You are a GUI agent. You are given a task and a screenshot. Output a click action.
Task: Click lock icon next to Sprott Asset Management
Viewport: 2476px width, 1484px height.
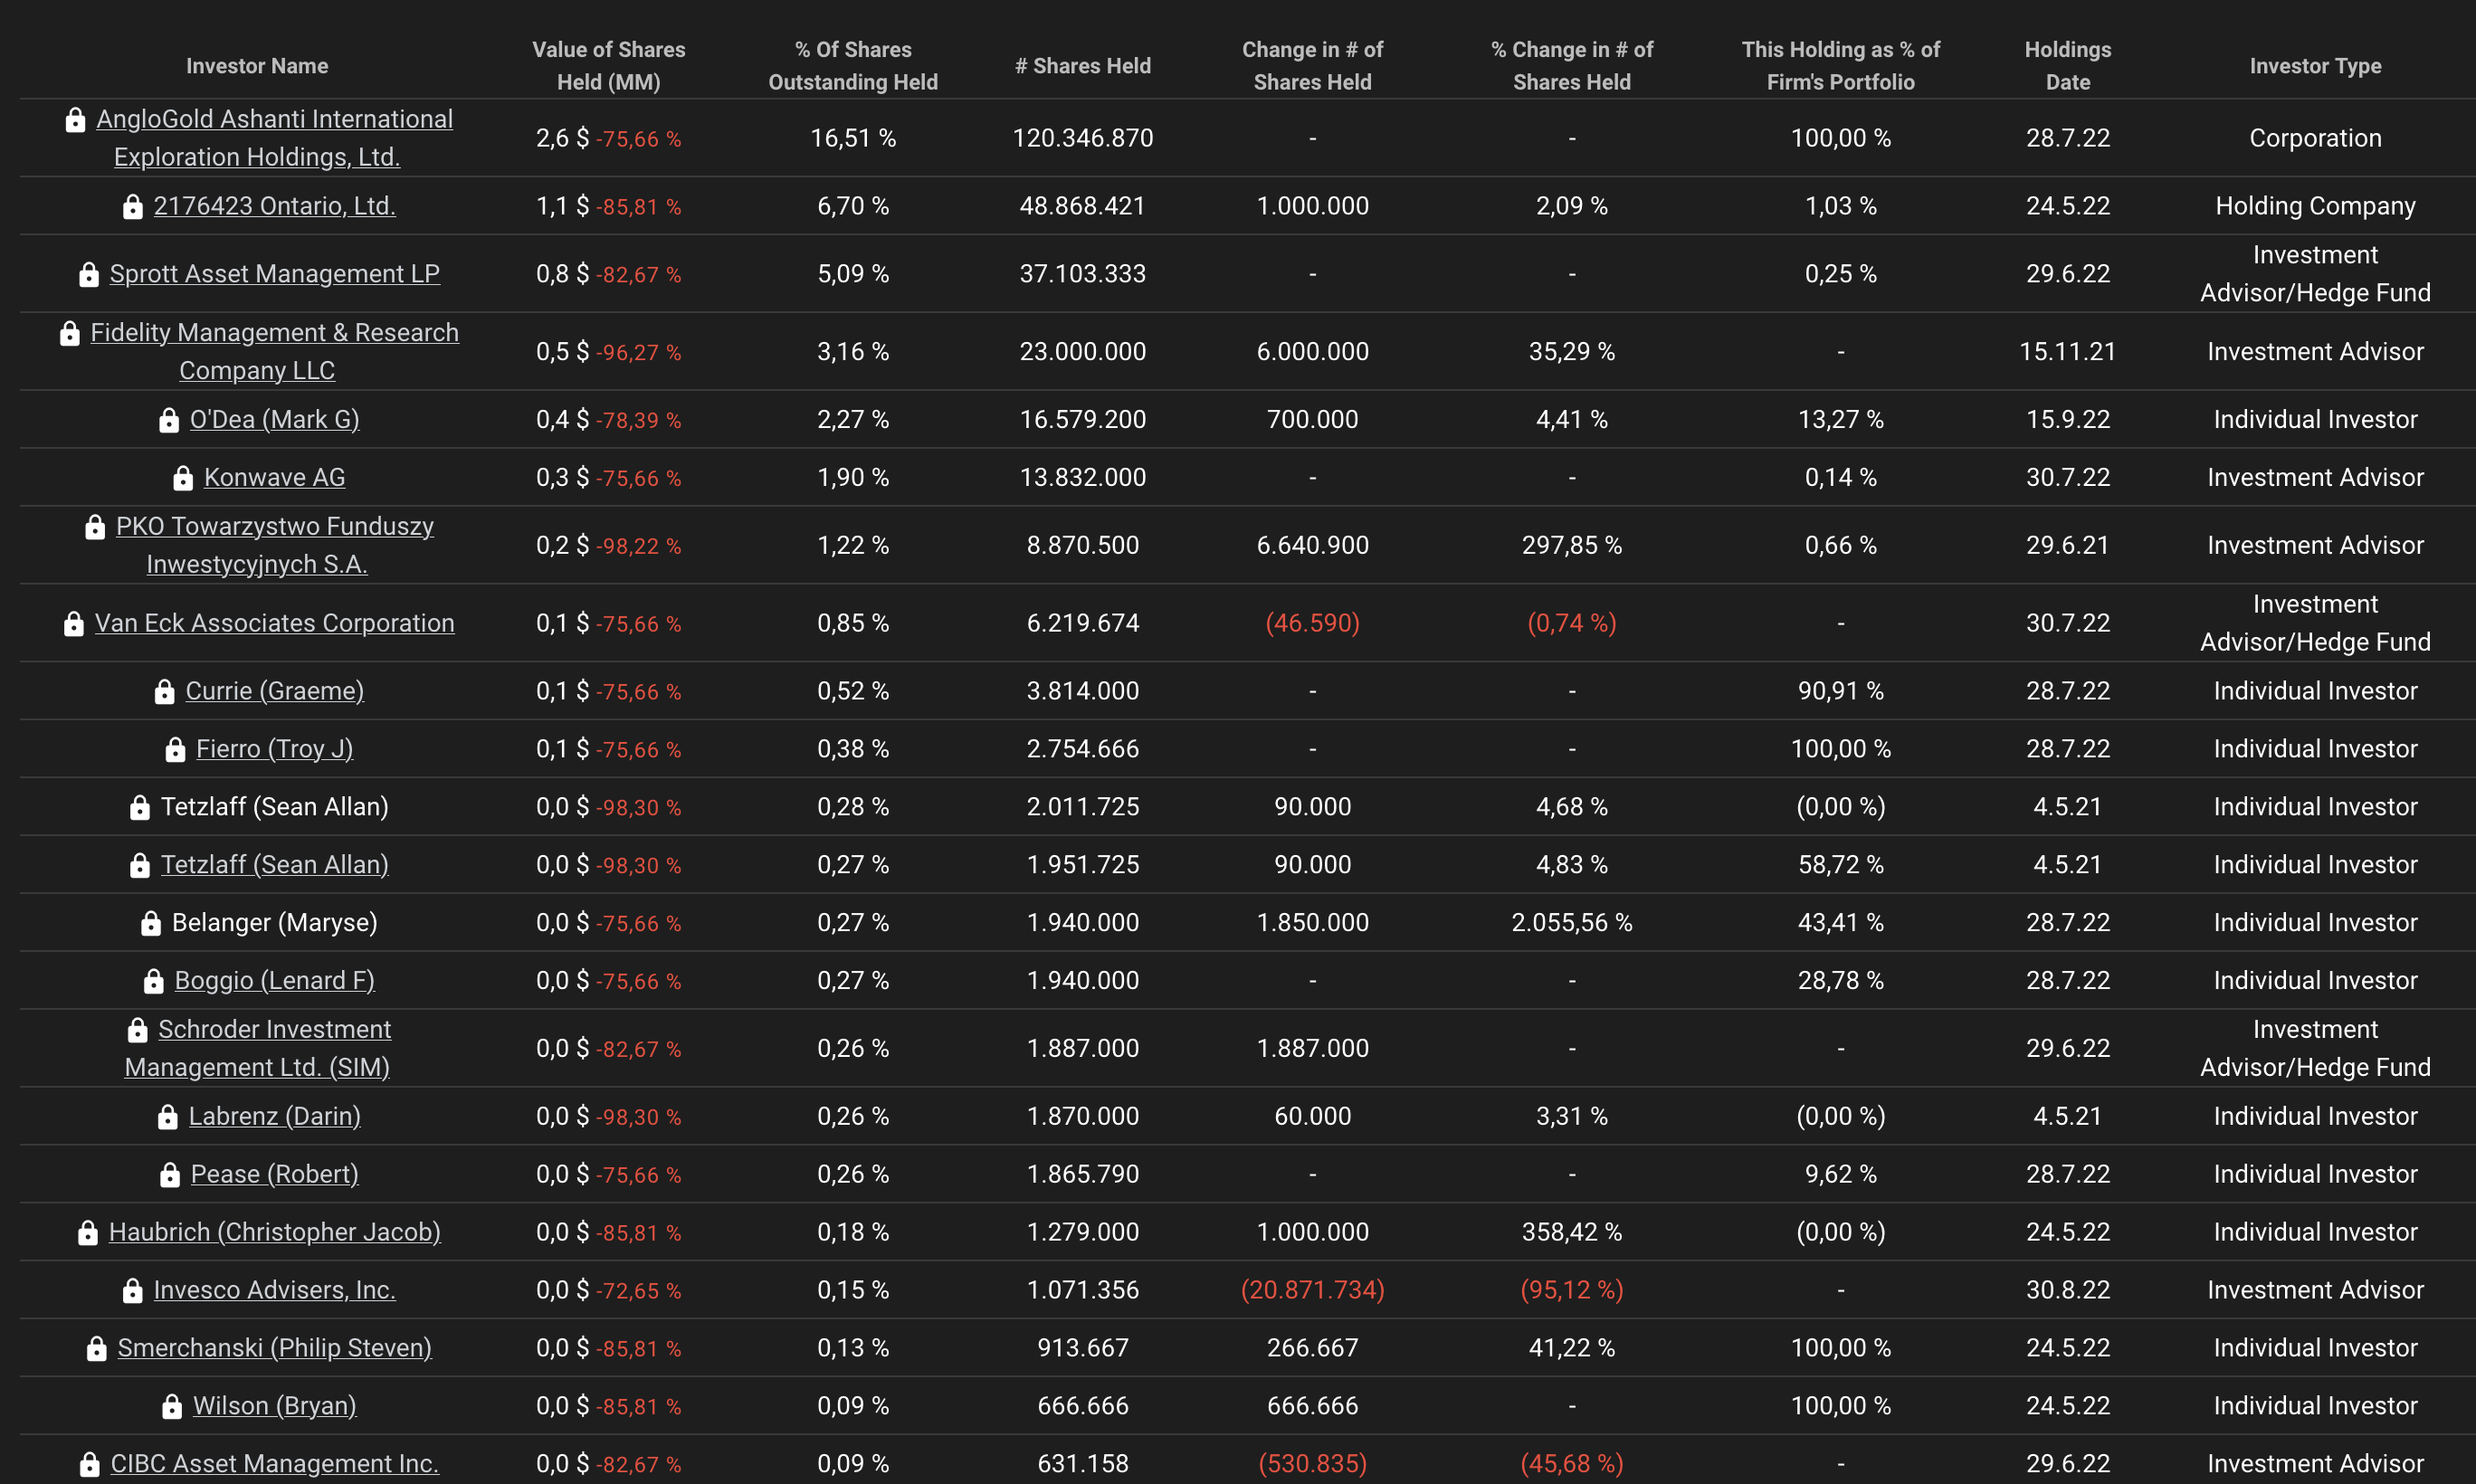pos(89,274)
